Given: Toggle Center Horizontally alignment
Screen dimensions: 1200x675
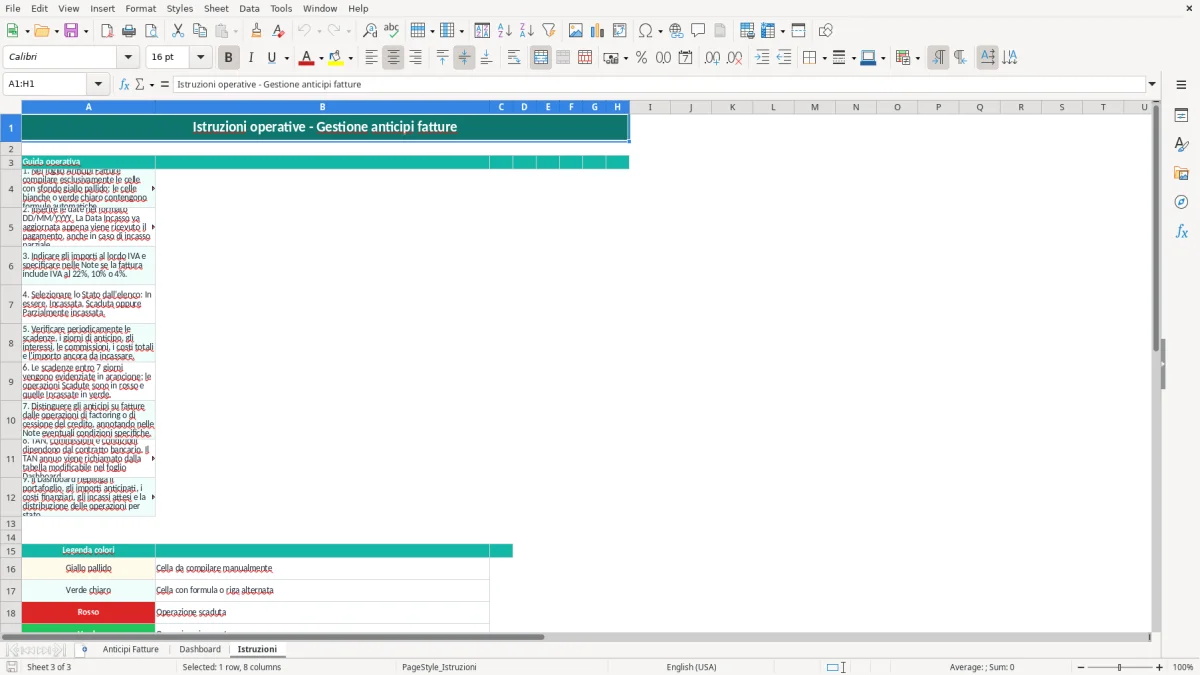Looking at the screenshot, I should (393, 58).
